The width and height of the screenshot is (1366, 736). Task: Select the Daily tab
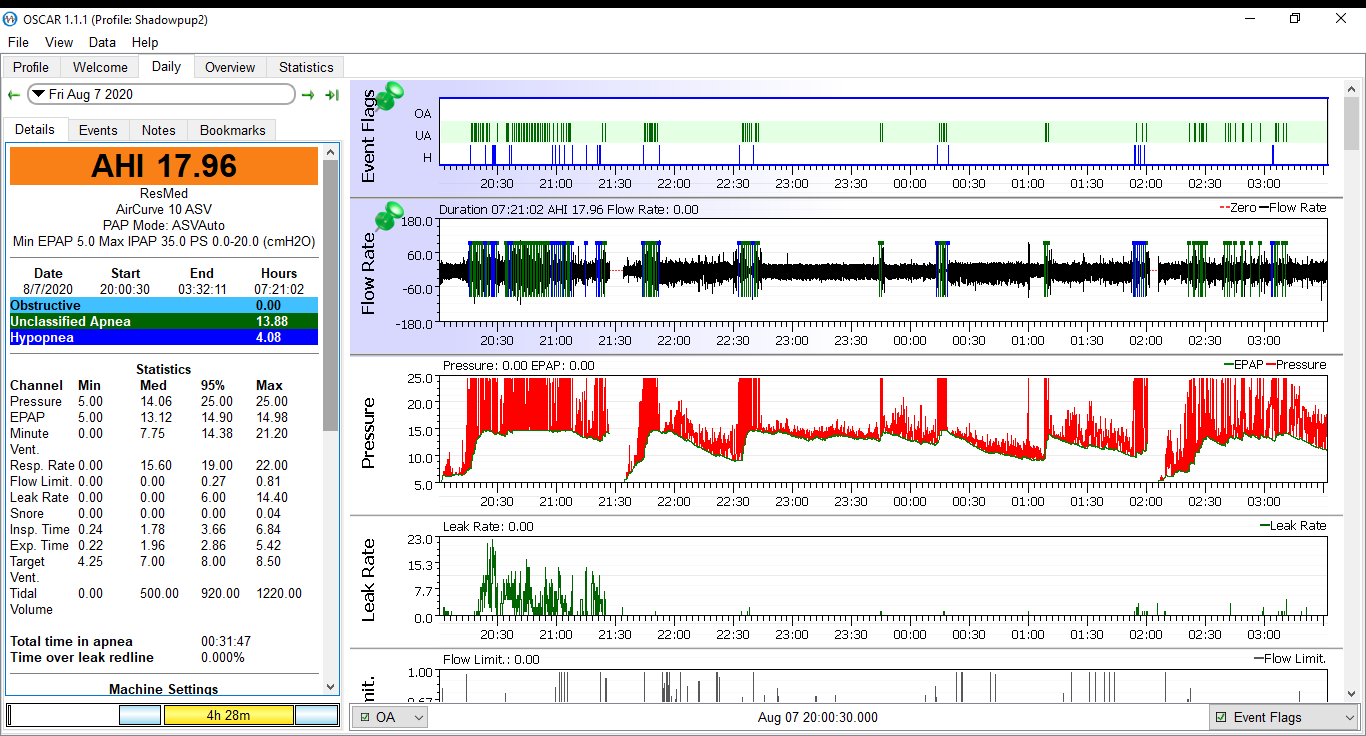(166, 66)
